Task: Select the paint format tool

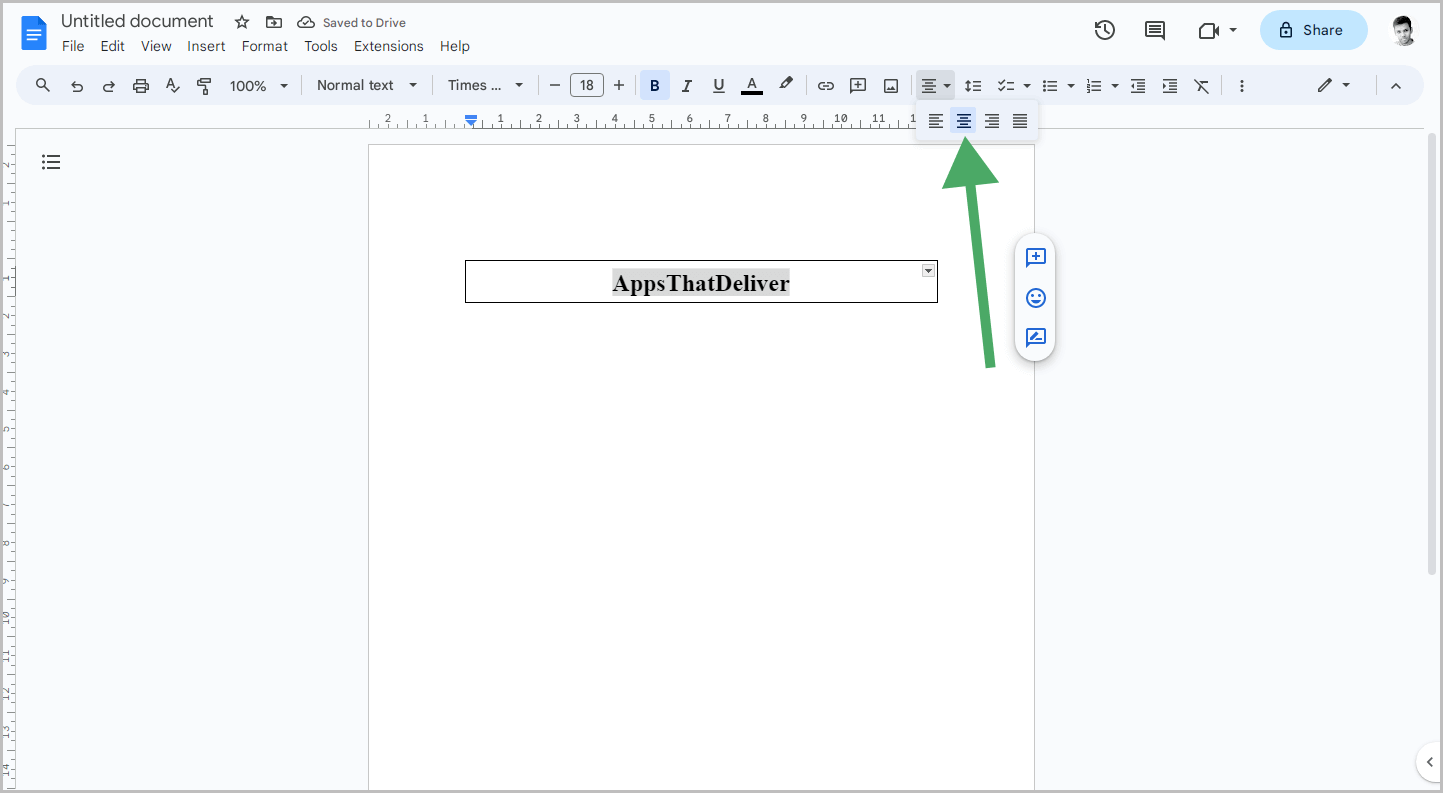Action: [x=204, y=85]
